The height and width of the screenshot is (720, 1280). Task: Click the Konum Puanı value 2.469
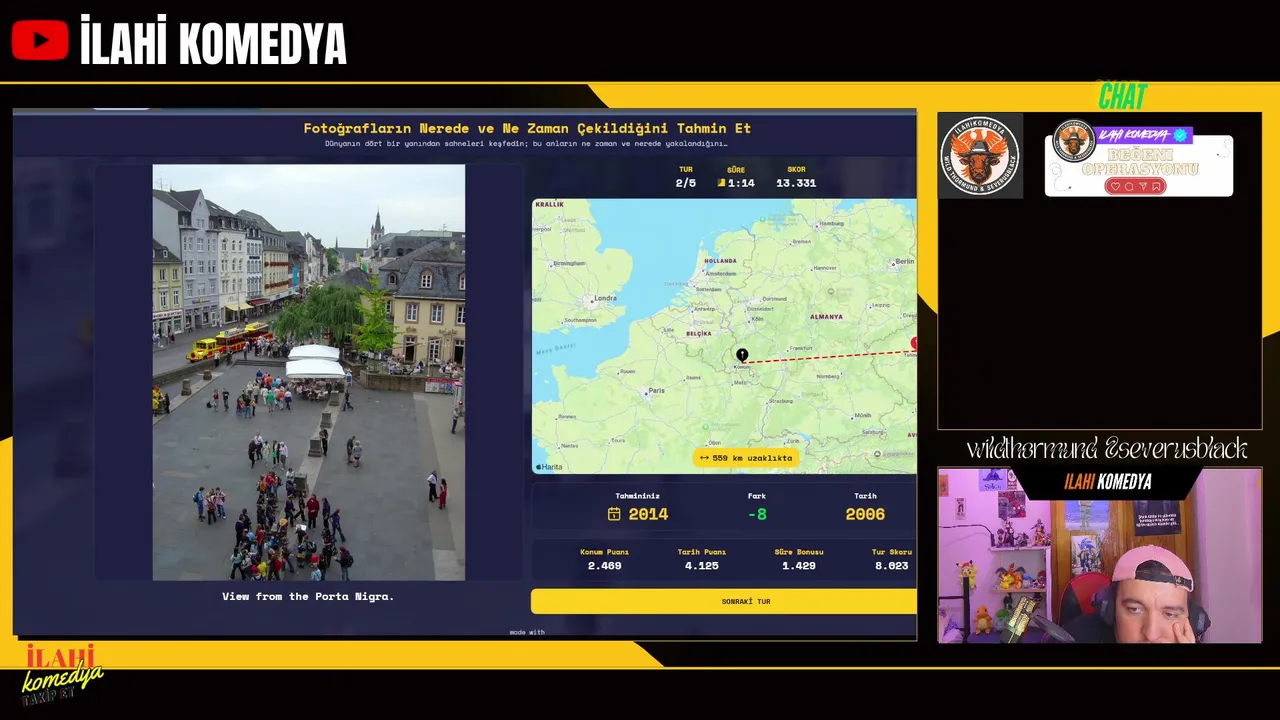click(604, 566)
